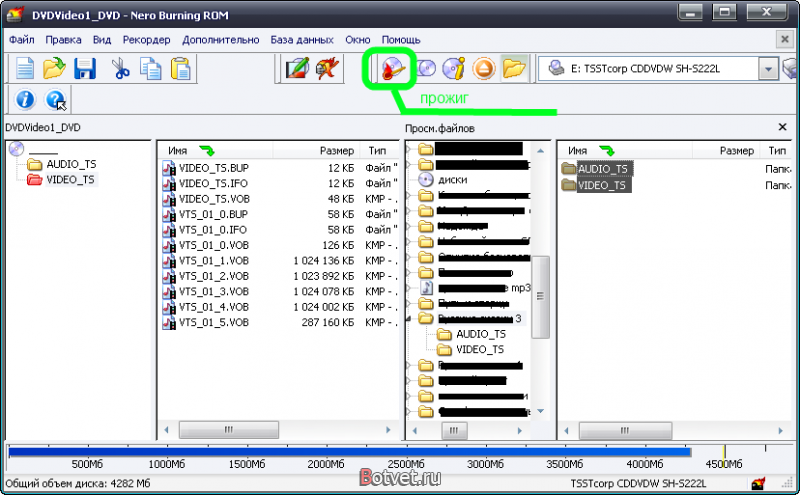Open the Дополнительно menu
This screenshot has height=495, width=800.
point(220,40)
